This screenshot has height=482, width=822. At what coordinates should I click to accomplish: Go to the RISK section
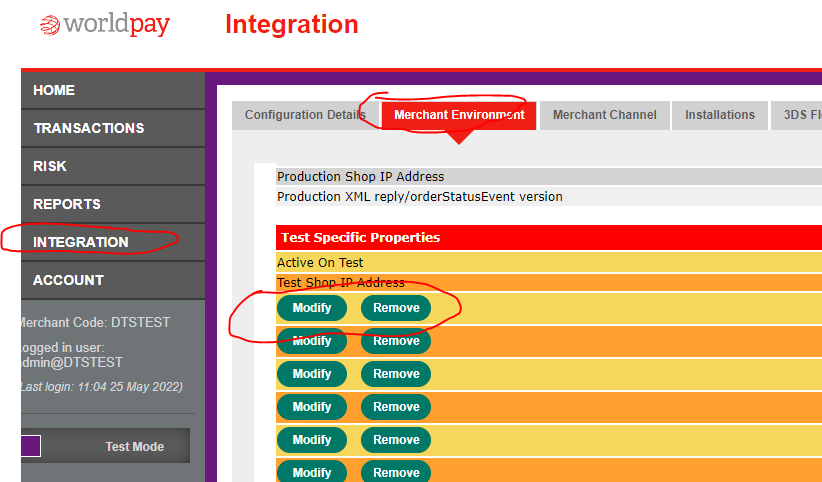(113, 166)
